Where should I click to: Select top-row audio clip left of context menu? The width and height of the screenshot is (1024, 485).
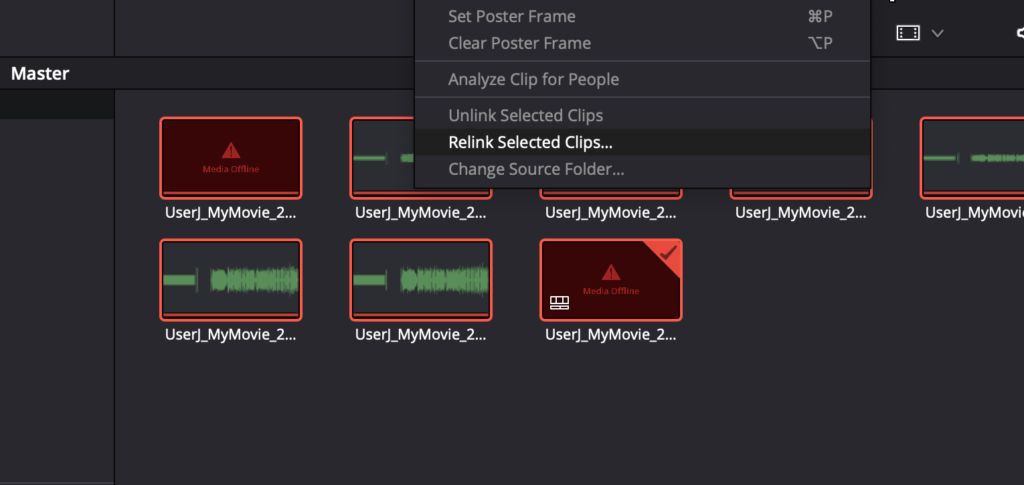tap(383, 158)
